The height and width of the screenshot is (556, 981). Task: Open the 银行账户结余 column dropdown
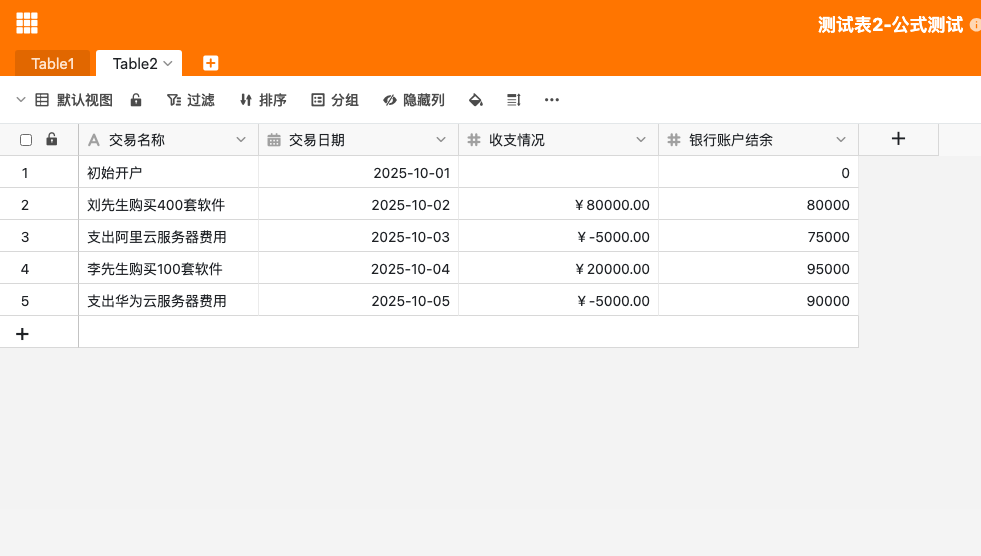coord(840,140)
